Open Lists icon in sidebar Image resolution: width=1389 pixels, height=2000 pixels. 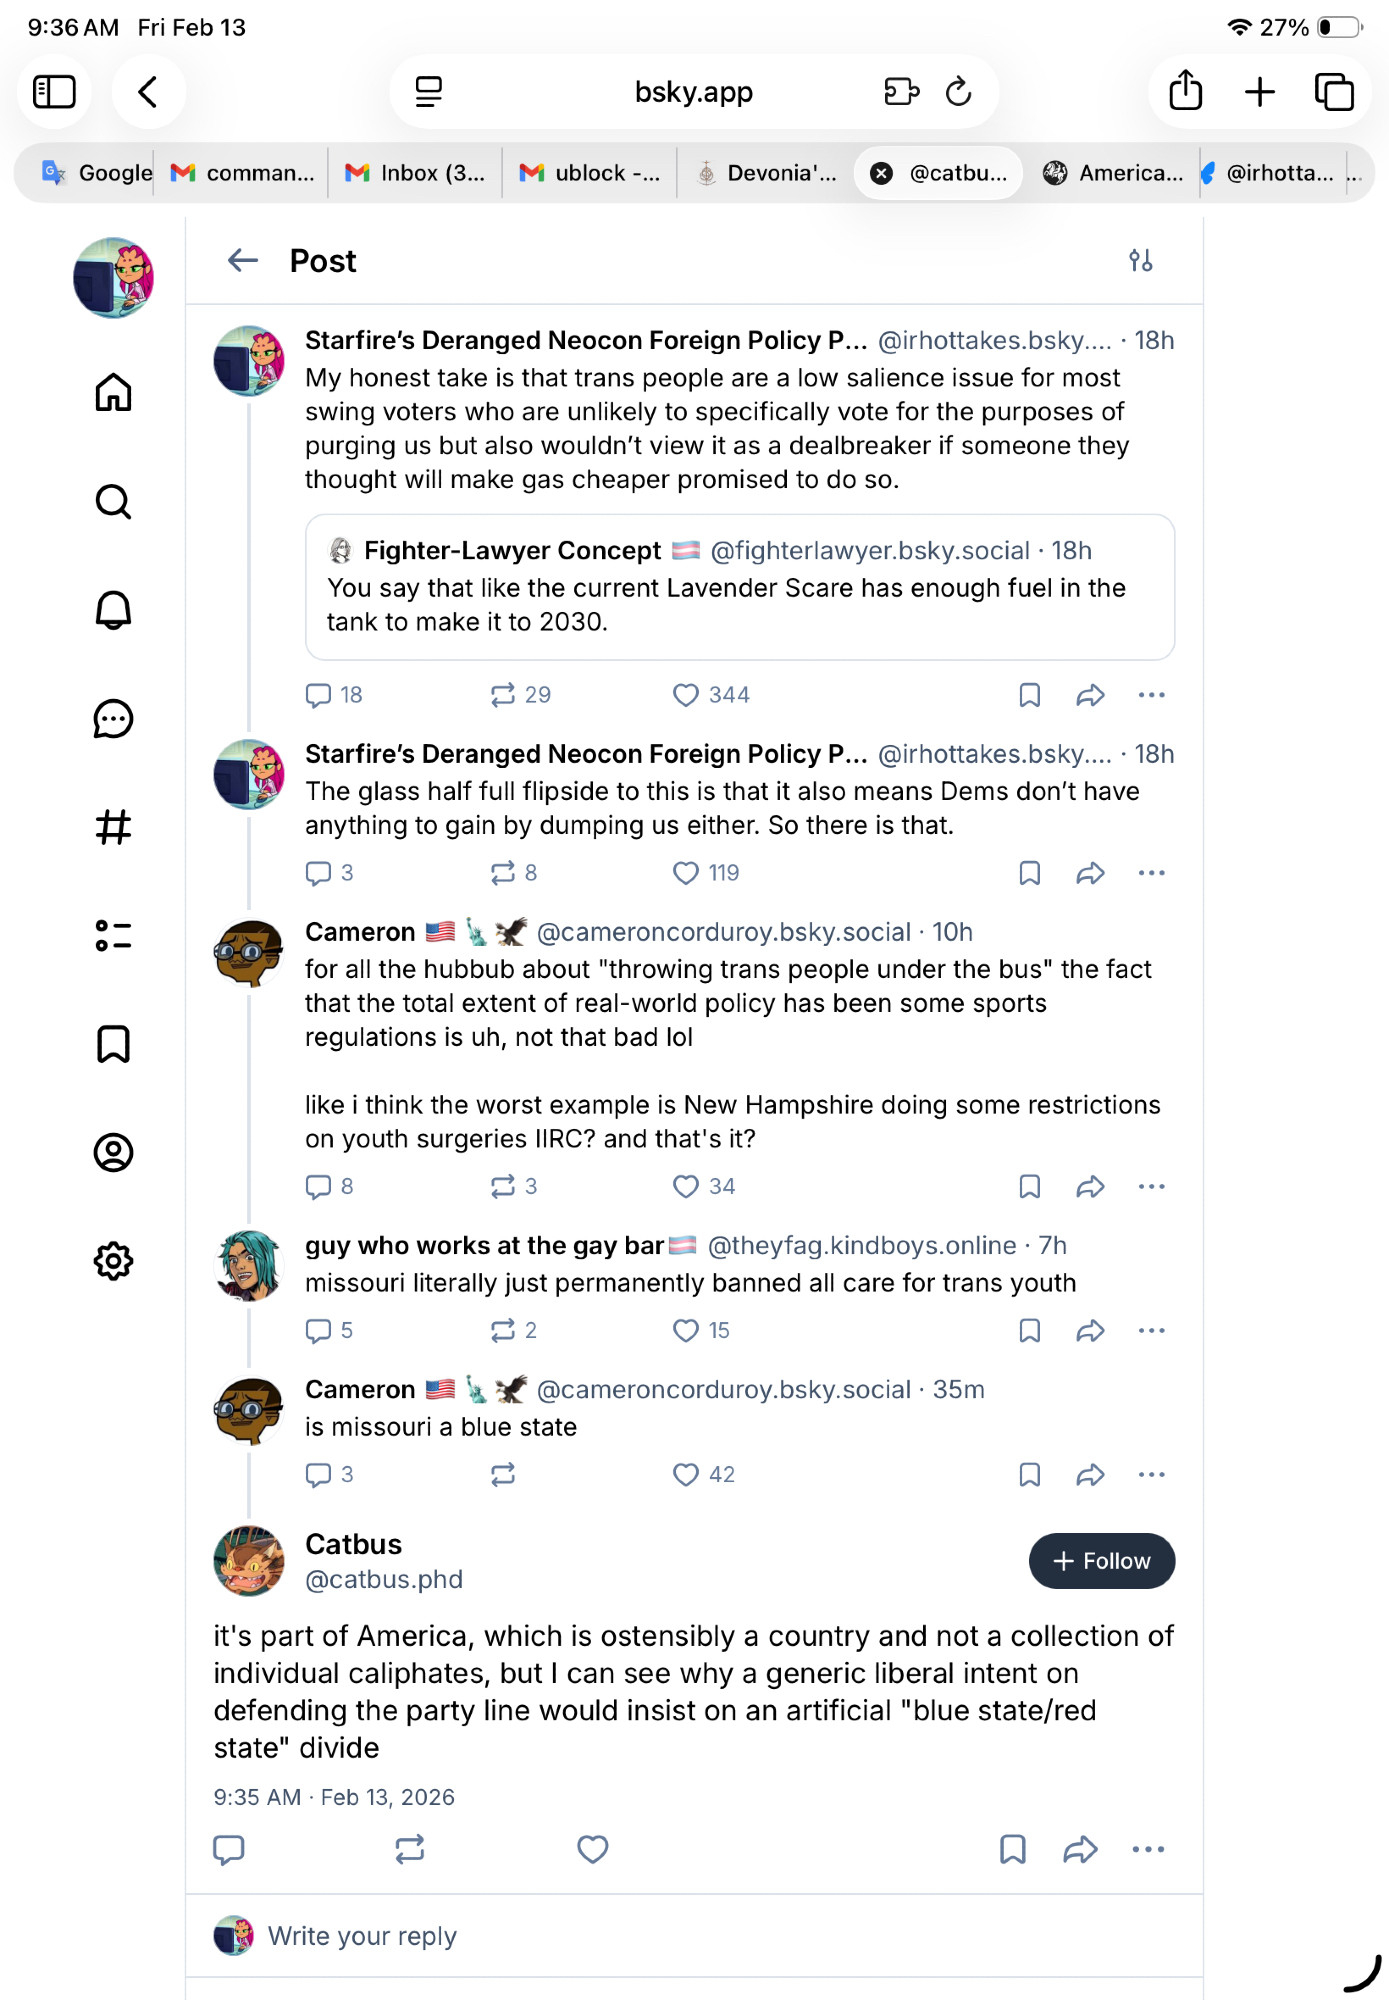(113, 935)
